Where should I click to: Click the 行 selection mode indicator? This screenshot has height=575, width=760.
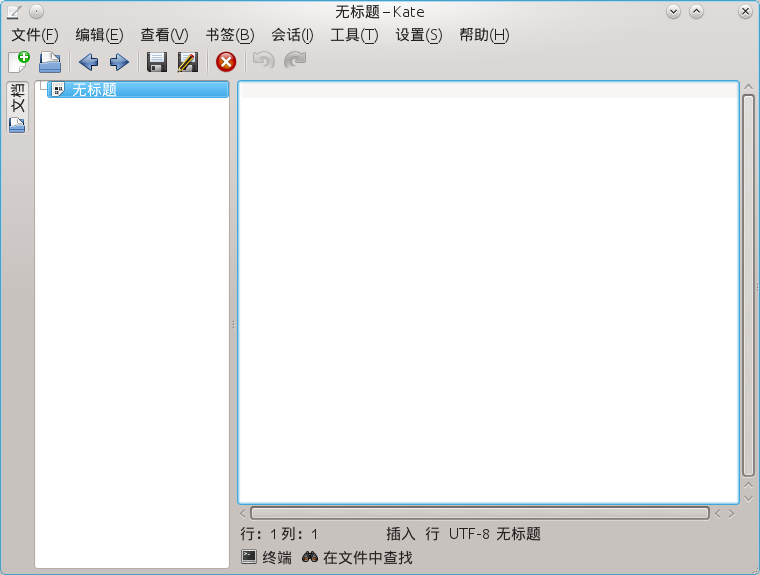click(432, 534)
